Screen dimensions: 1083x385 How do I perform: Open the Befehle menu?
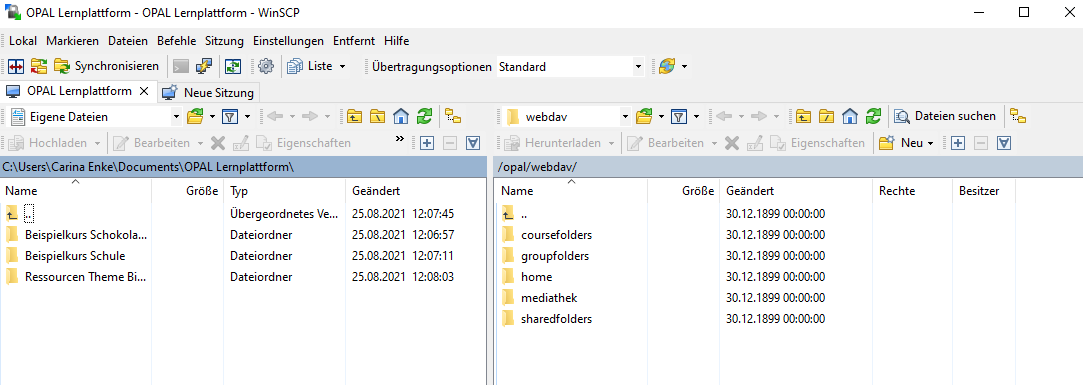(177, 41)
